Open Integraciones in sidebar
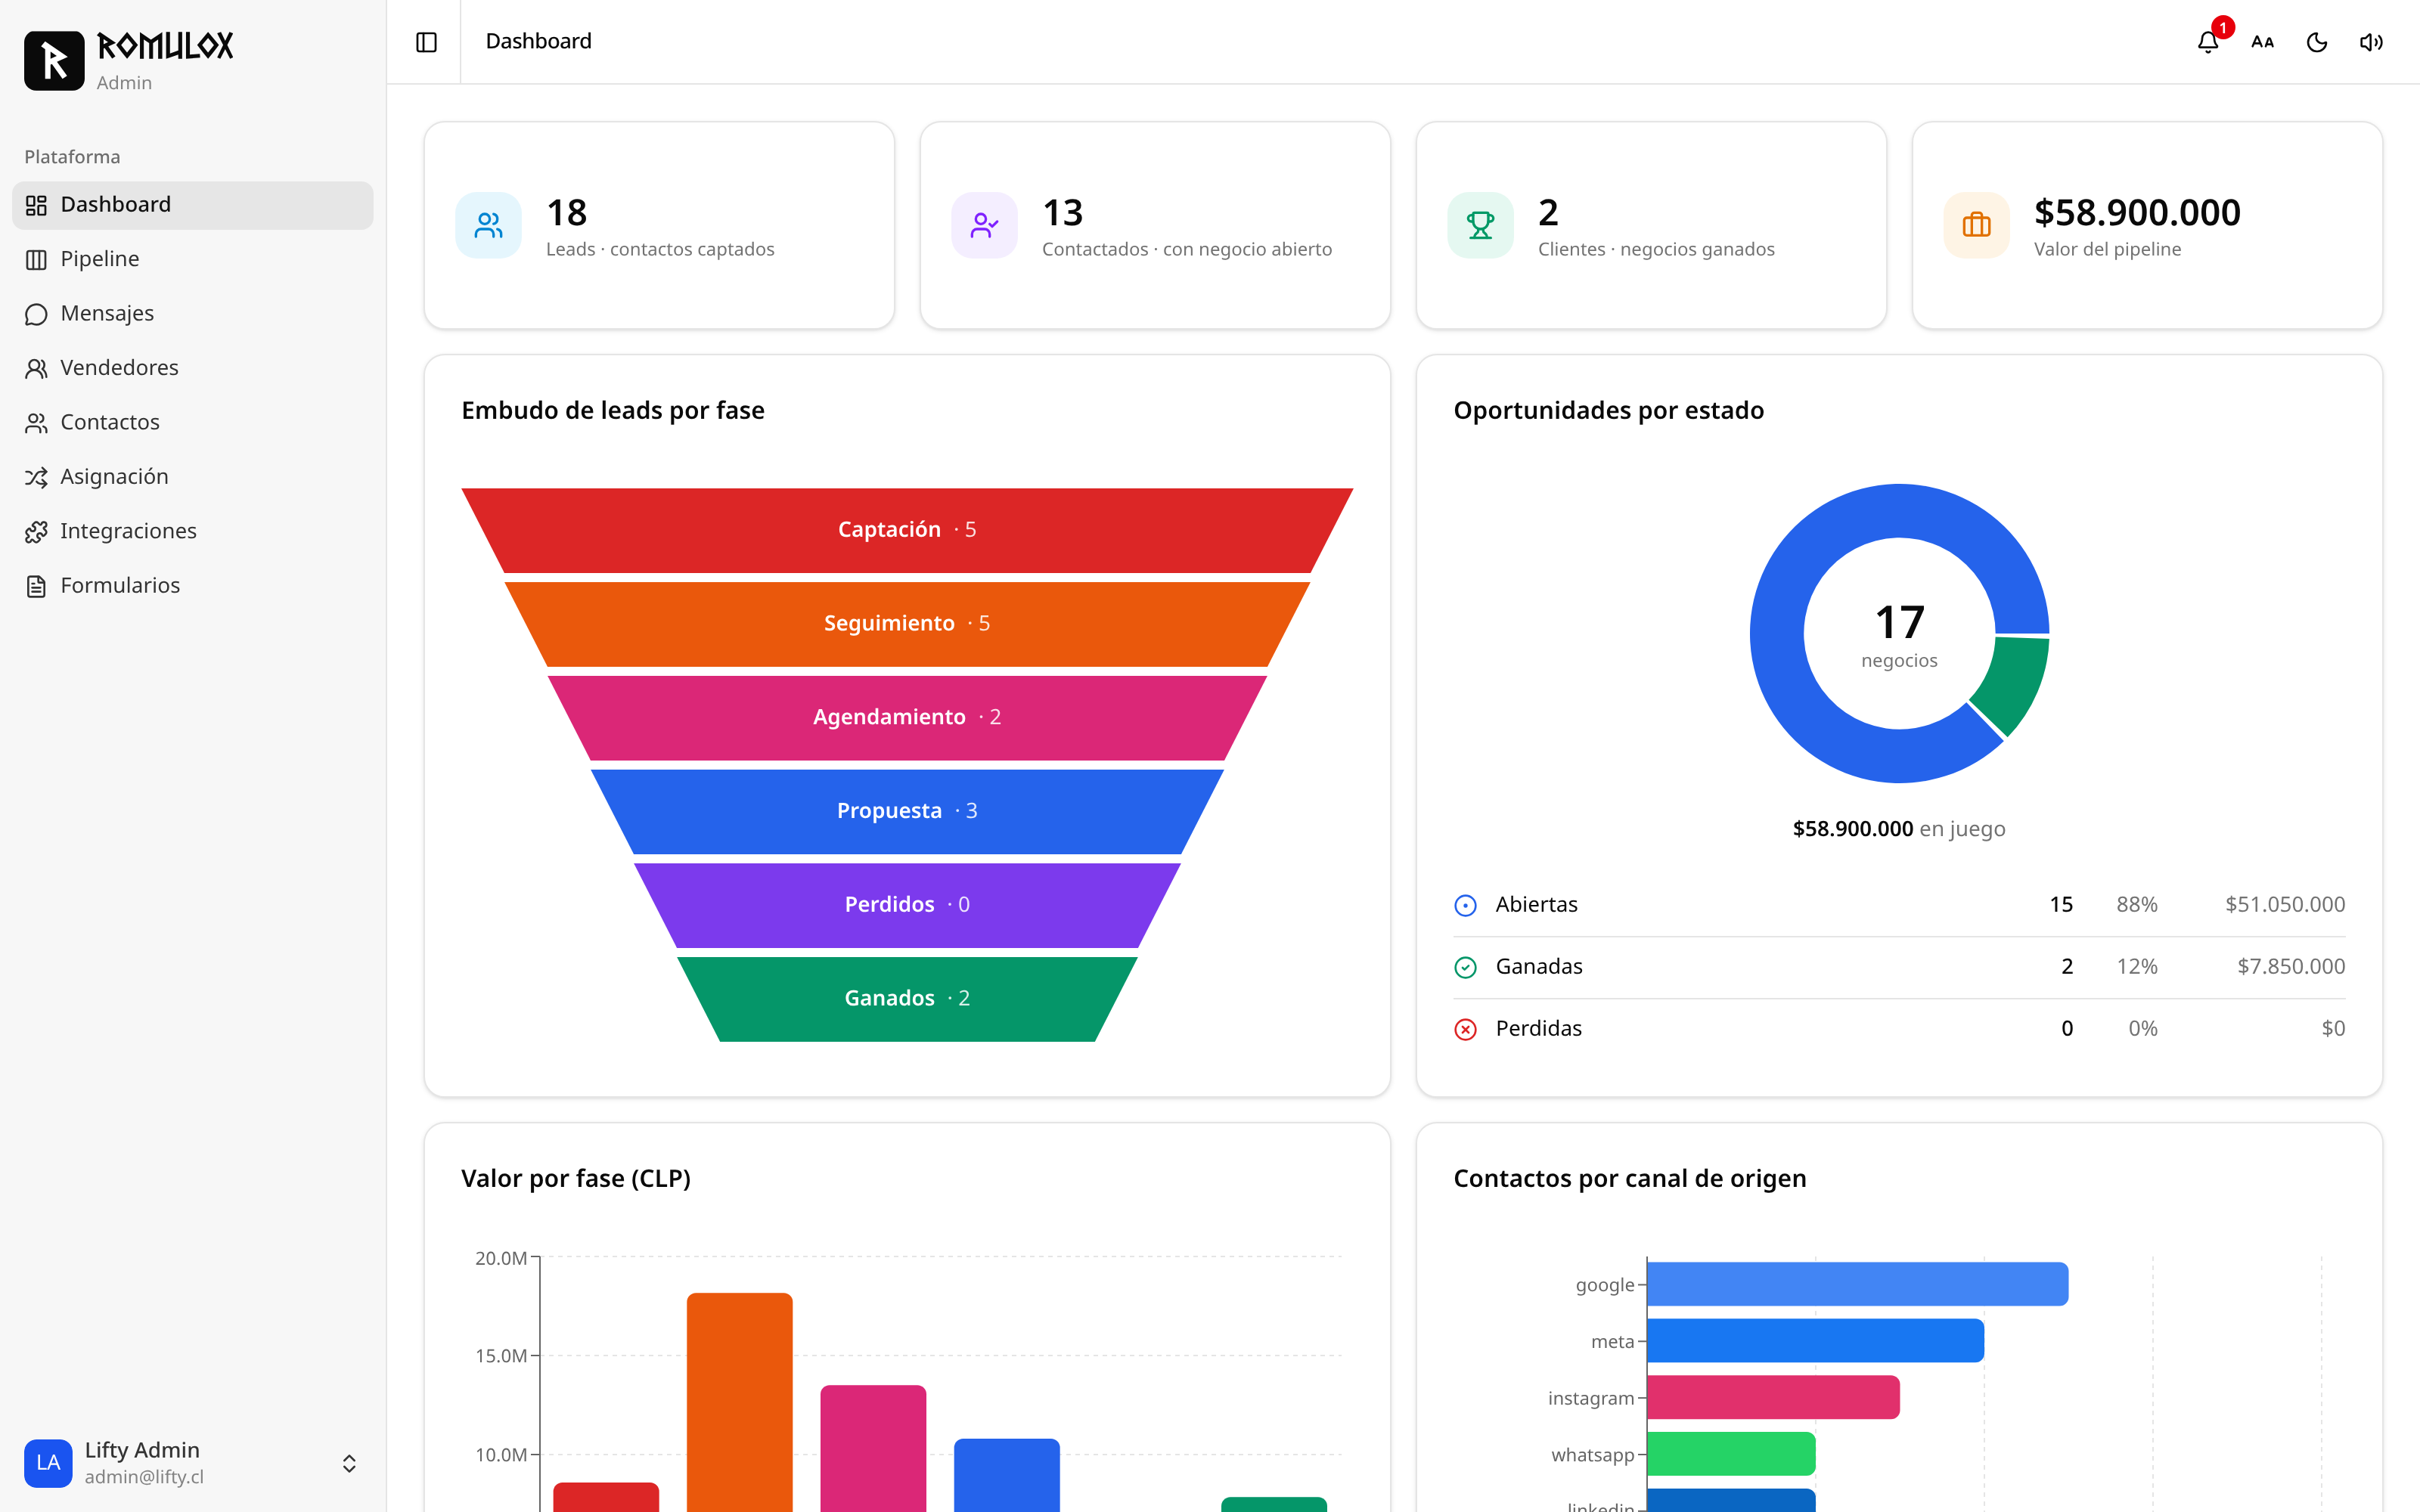 pyautogui.click(x=192, y=532)
